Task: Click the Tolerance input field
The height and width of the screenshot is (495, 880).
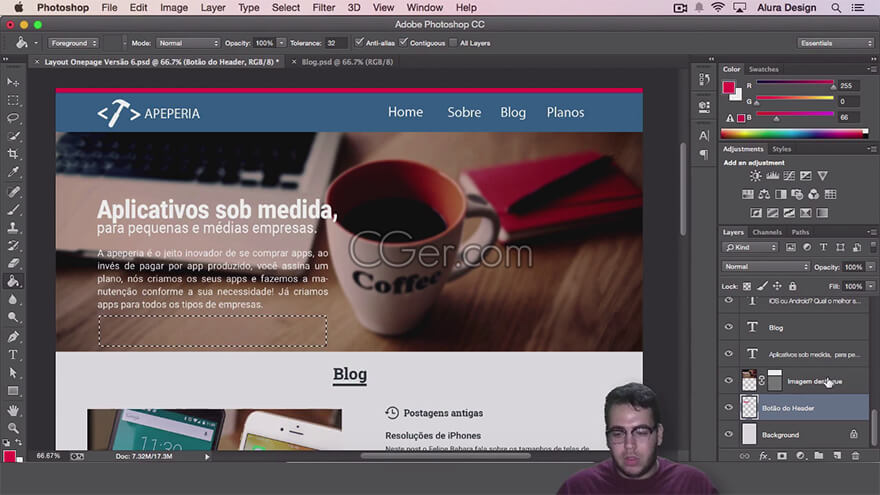Action: (x=336, y=43)
